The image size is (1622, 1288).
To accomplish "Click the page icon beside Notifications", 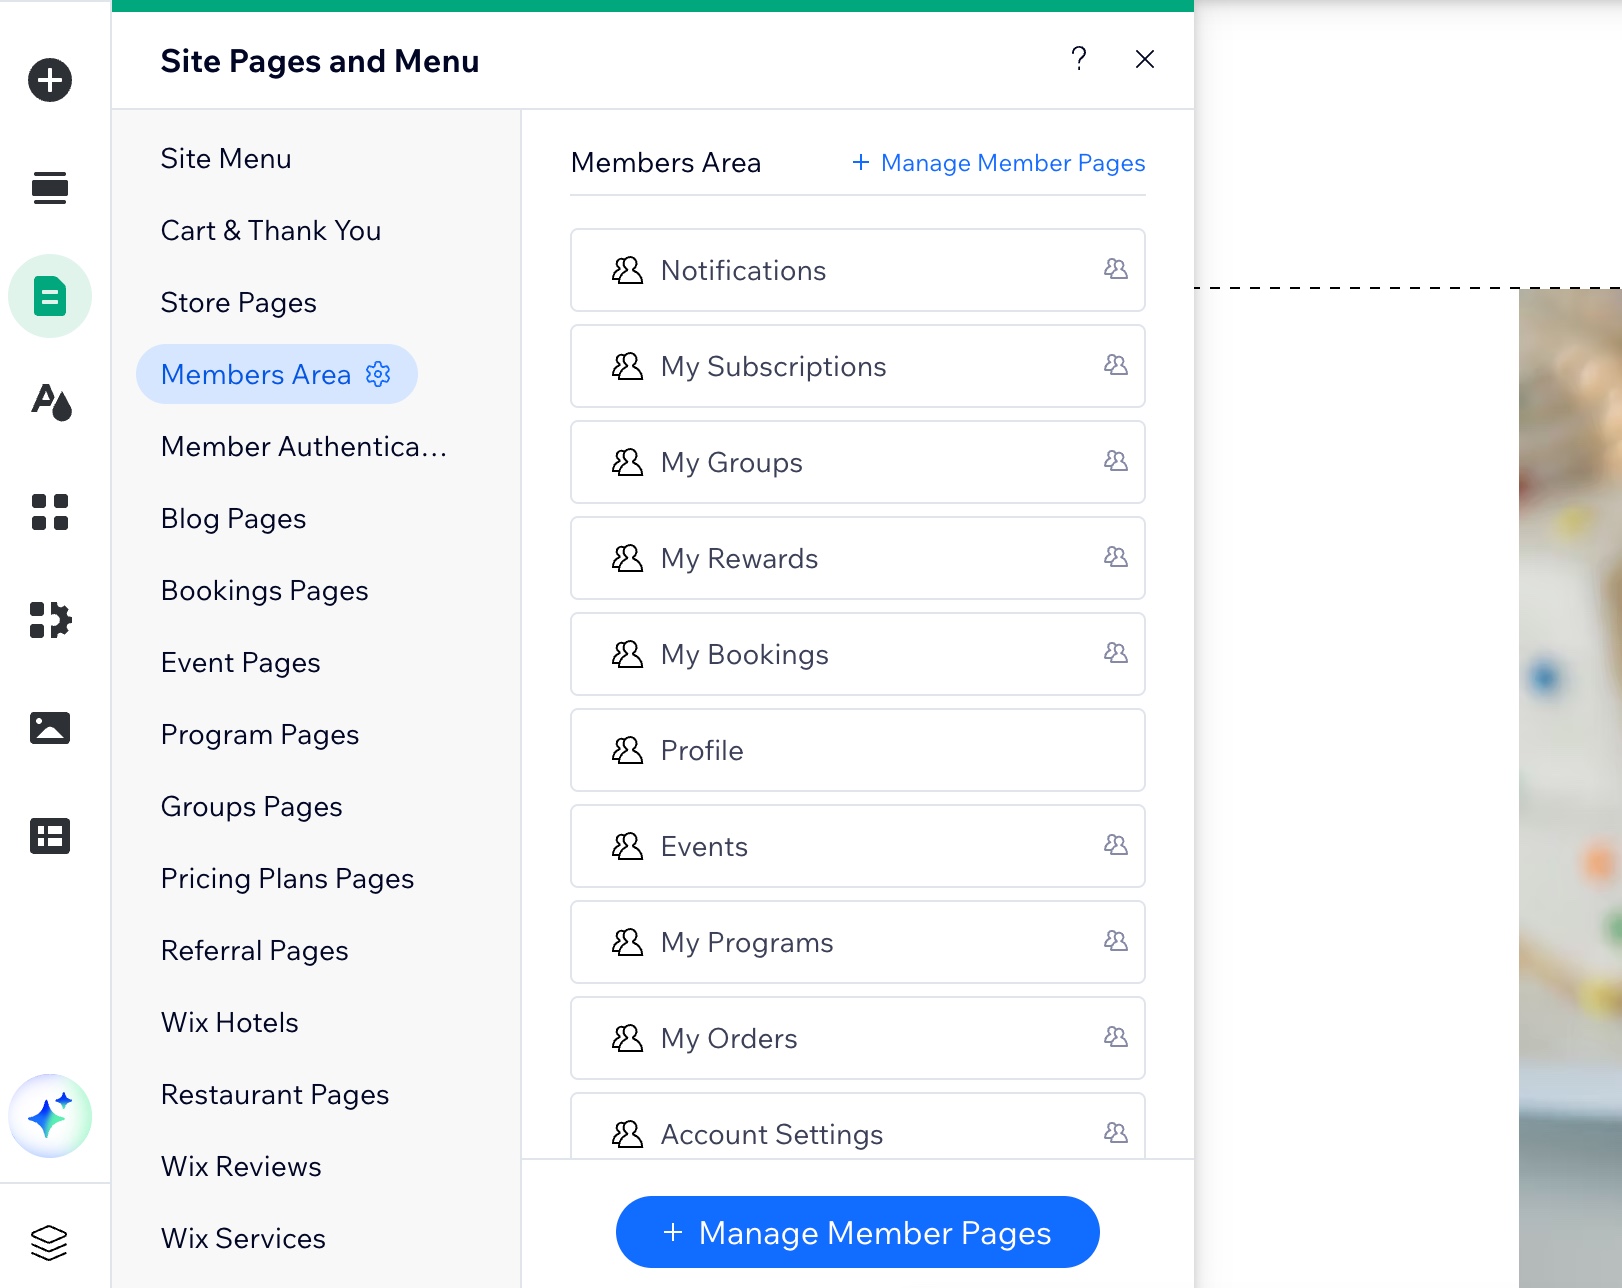I will 627,270.
